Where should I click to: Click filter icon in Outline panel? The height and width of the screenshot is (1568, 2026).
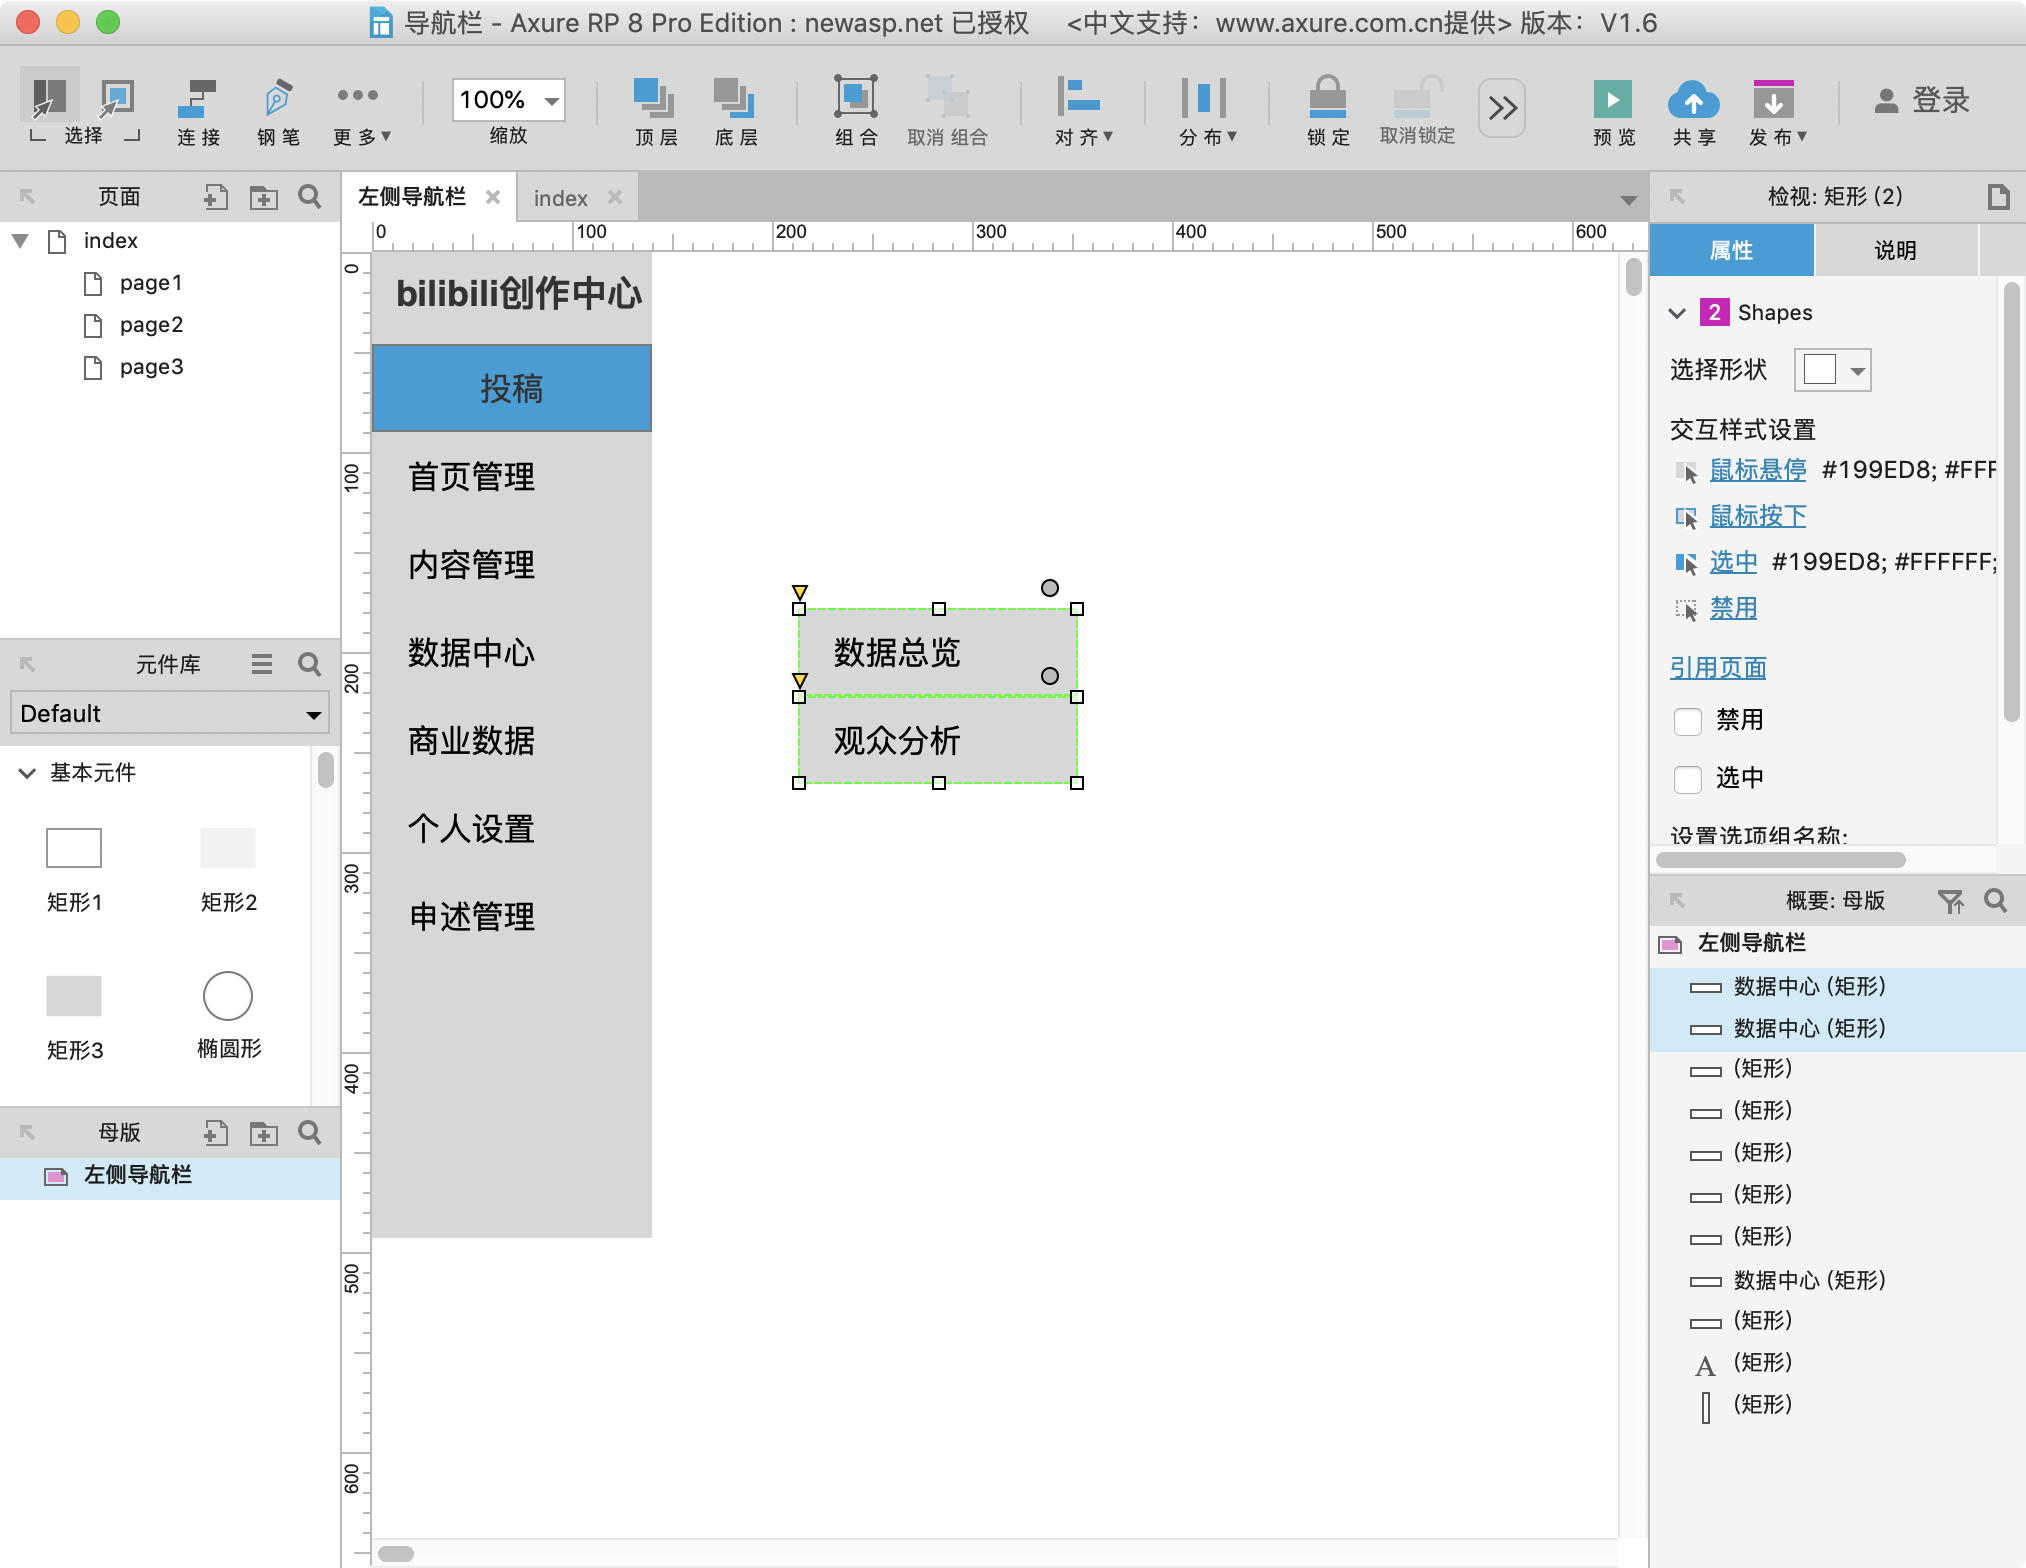1950,901
